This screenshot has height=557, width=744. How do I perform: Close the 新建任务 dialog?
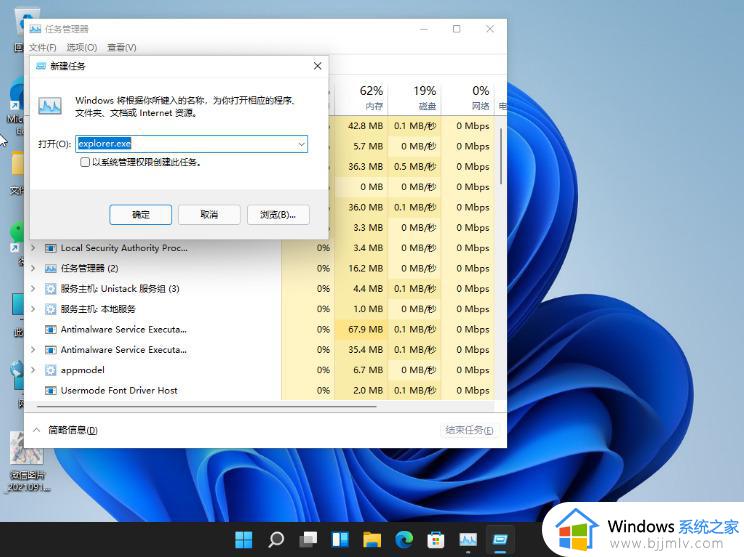[317, 66]
